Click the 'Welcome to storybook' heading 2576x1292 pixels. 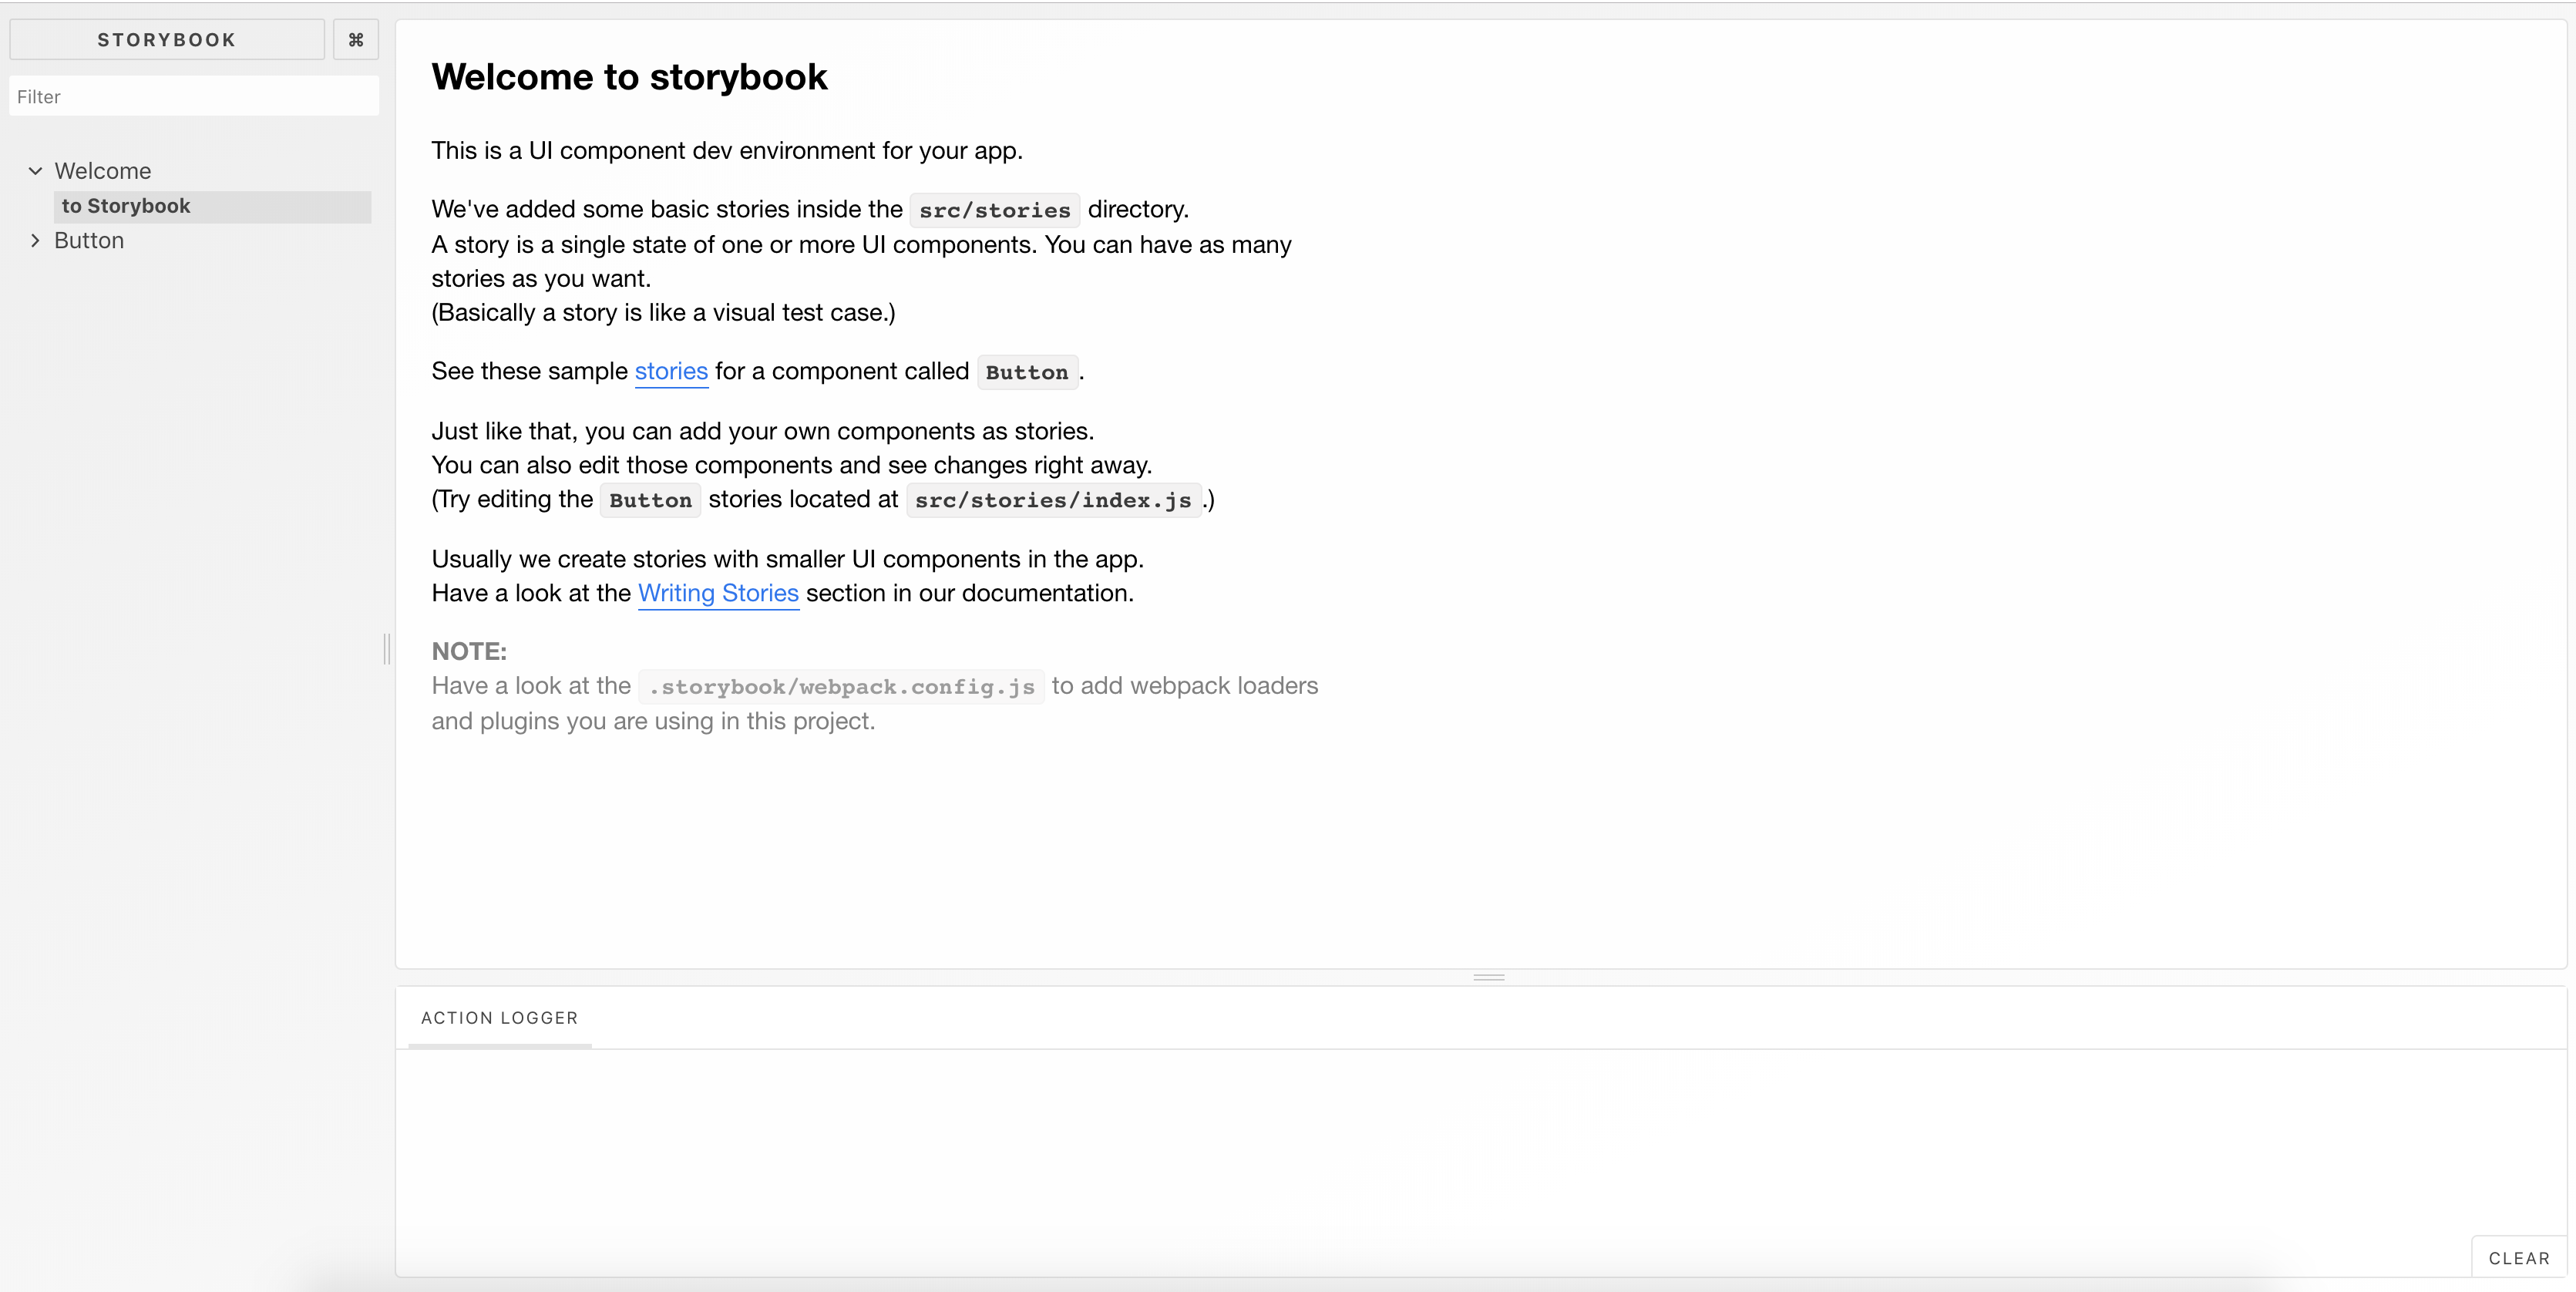coord(629,77)
